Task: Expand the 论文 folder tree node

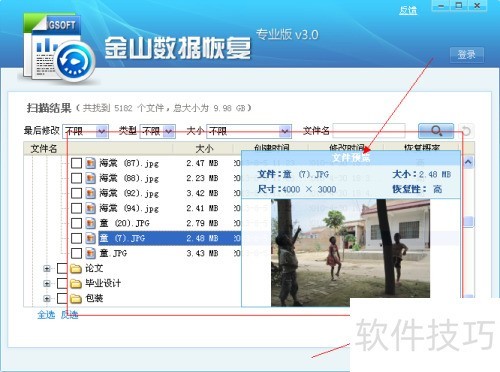Action: [x=47, y=268]
